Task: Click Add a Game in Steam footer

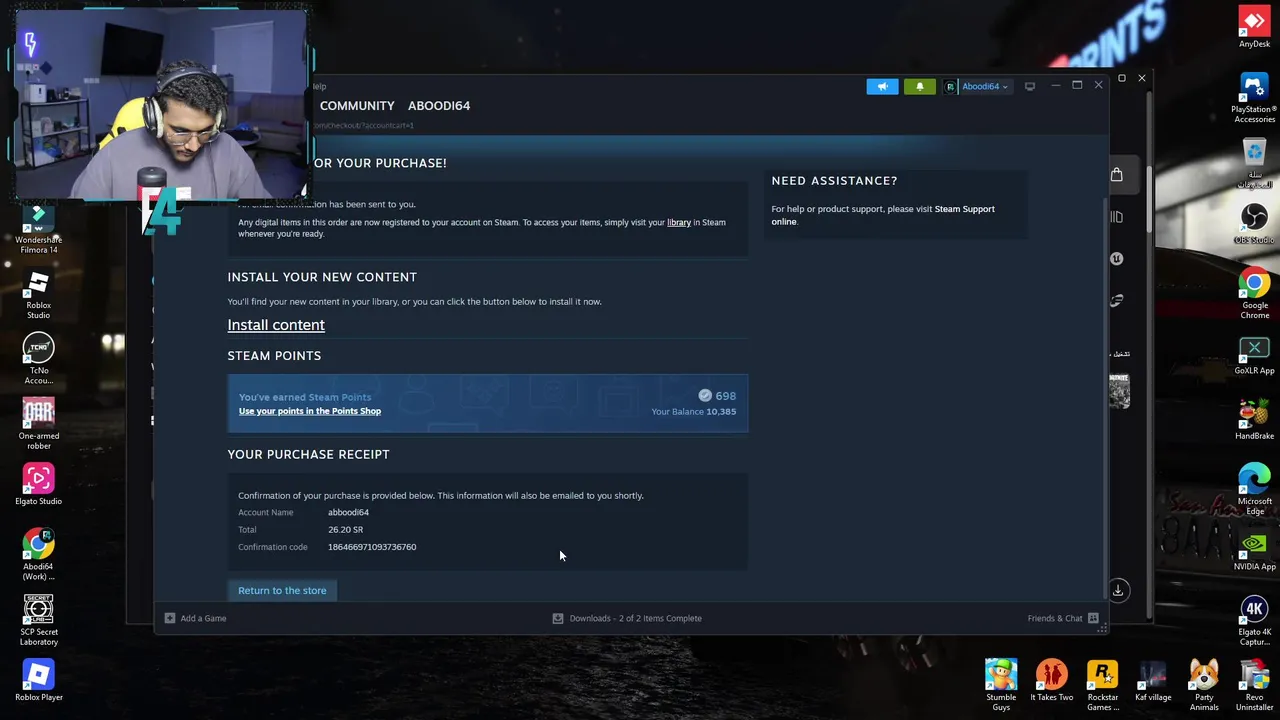Action: pos(203,618)
